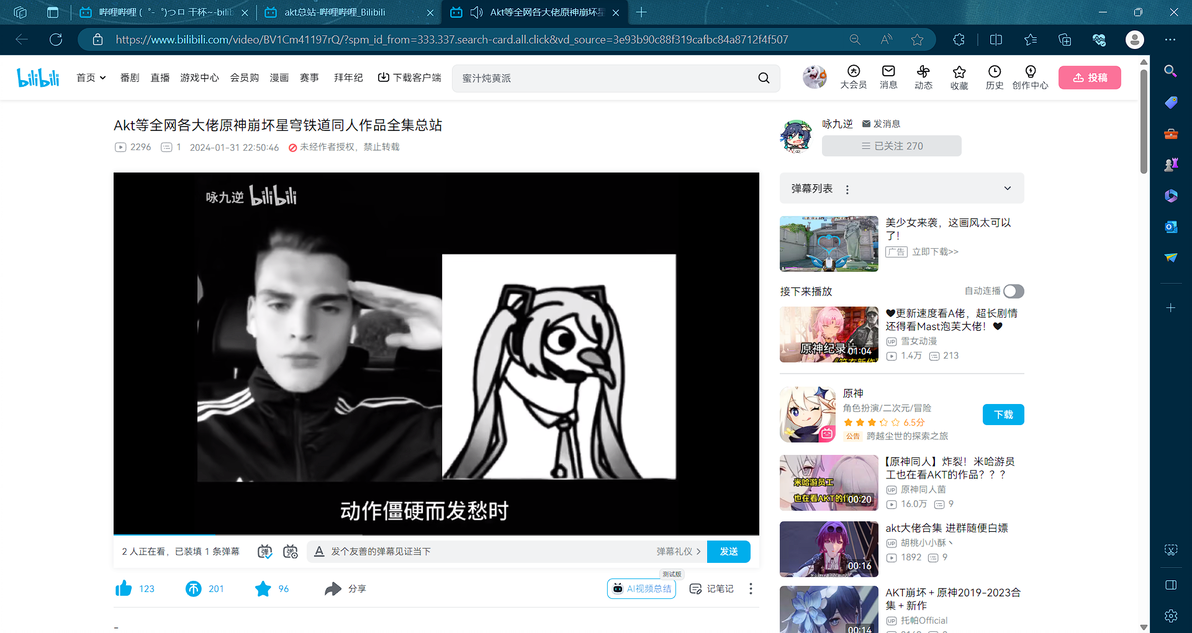The image size is (1192, 633).
Task: Send the danmaku with 发送 button
Action: (728, 552)
